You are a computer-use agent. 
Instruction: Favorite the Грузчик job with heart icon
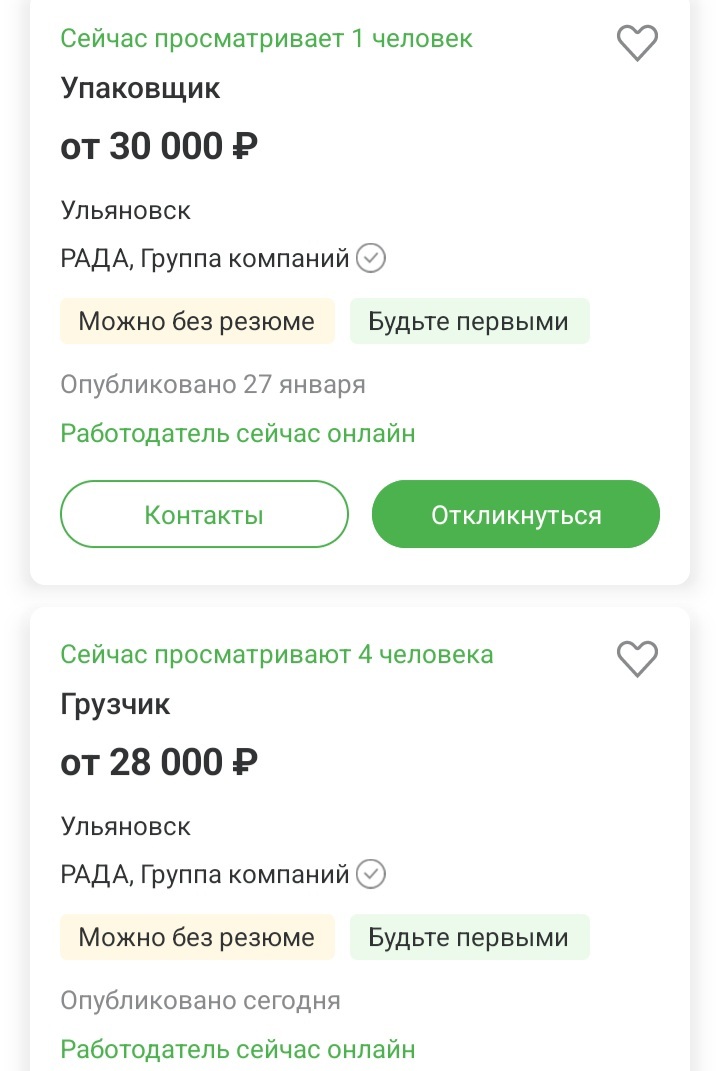point(637,659)
